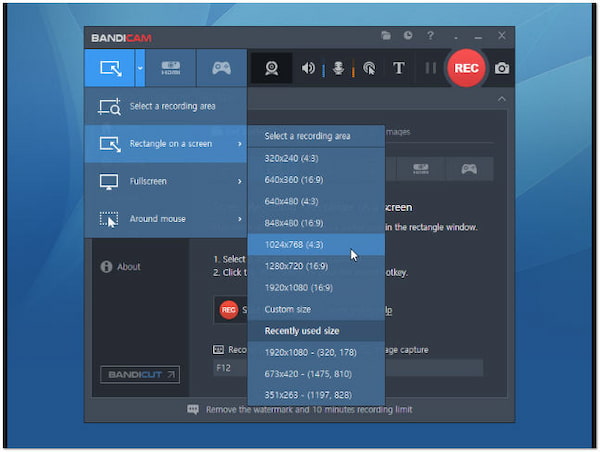The image size is (600, 452).
Task: Open the Around mouse submenu
Action: (x=166, y=219)
